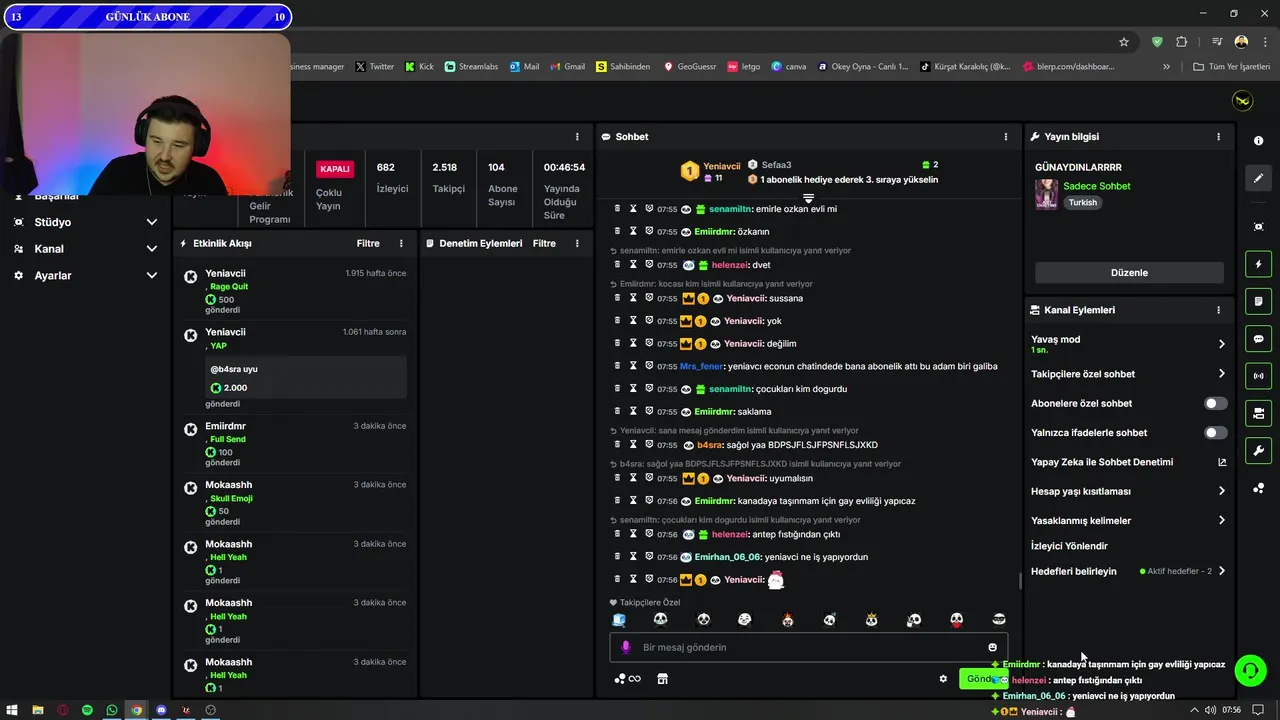
Task: Open Spotify from the taskbar
Action: [87, 710]
